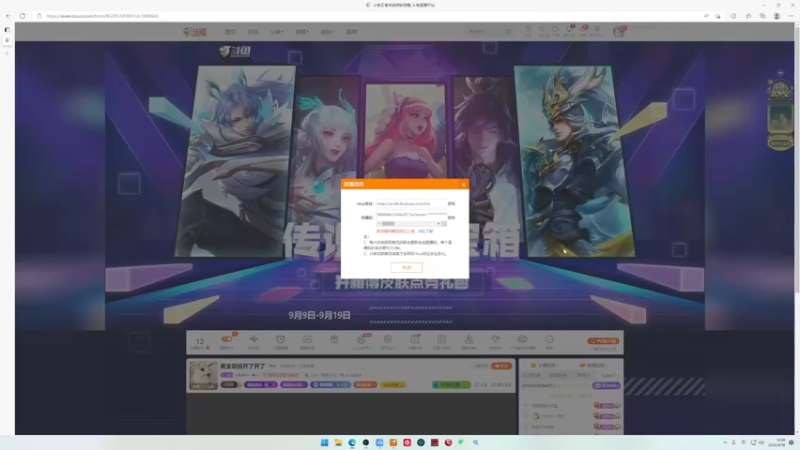This screenshot has height=450, width=800.
Task: Toggle the orange switch icon in the streamer toolbar
Action: click(227, 340)
